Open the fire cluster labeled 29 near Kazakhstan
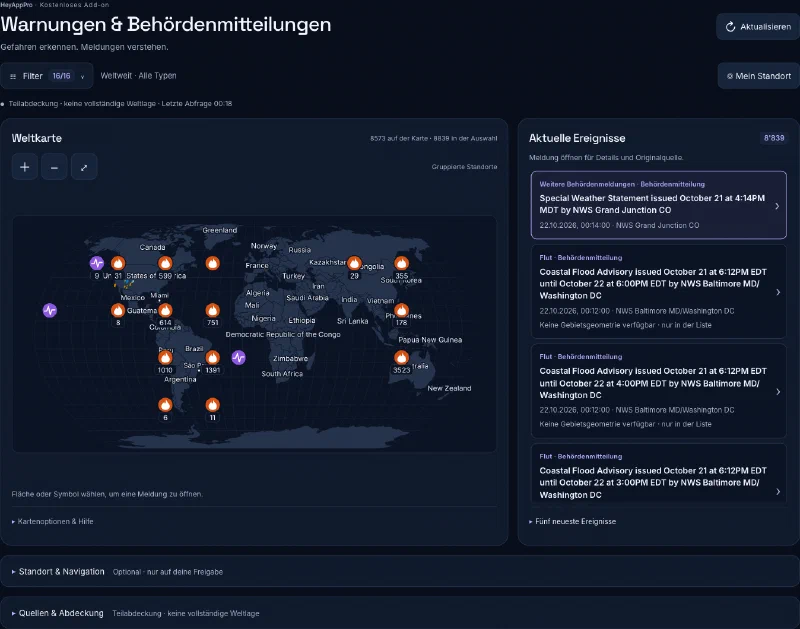 tap(354, 263)
